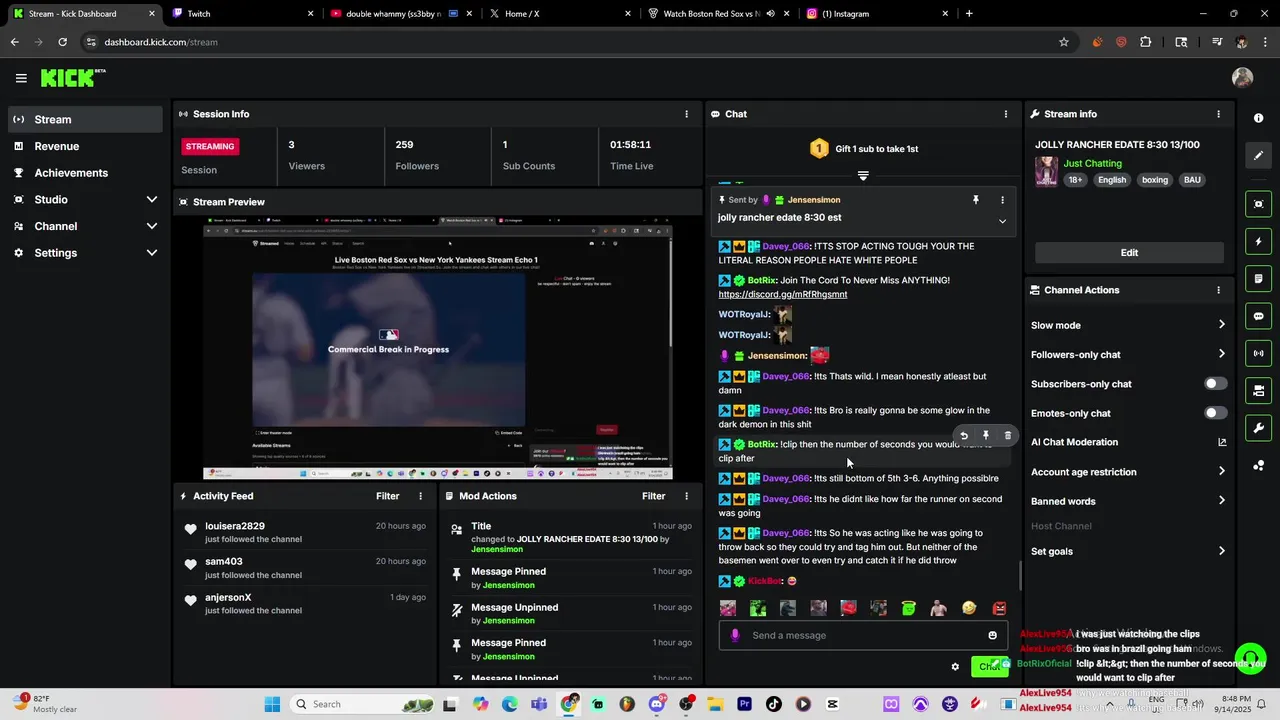The image size is (1280, 720).
Task: Open Activity Feed options menu
Action: 420,496
